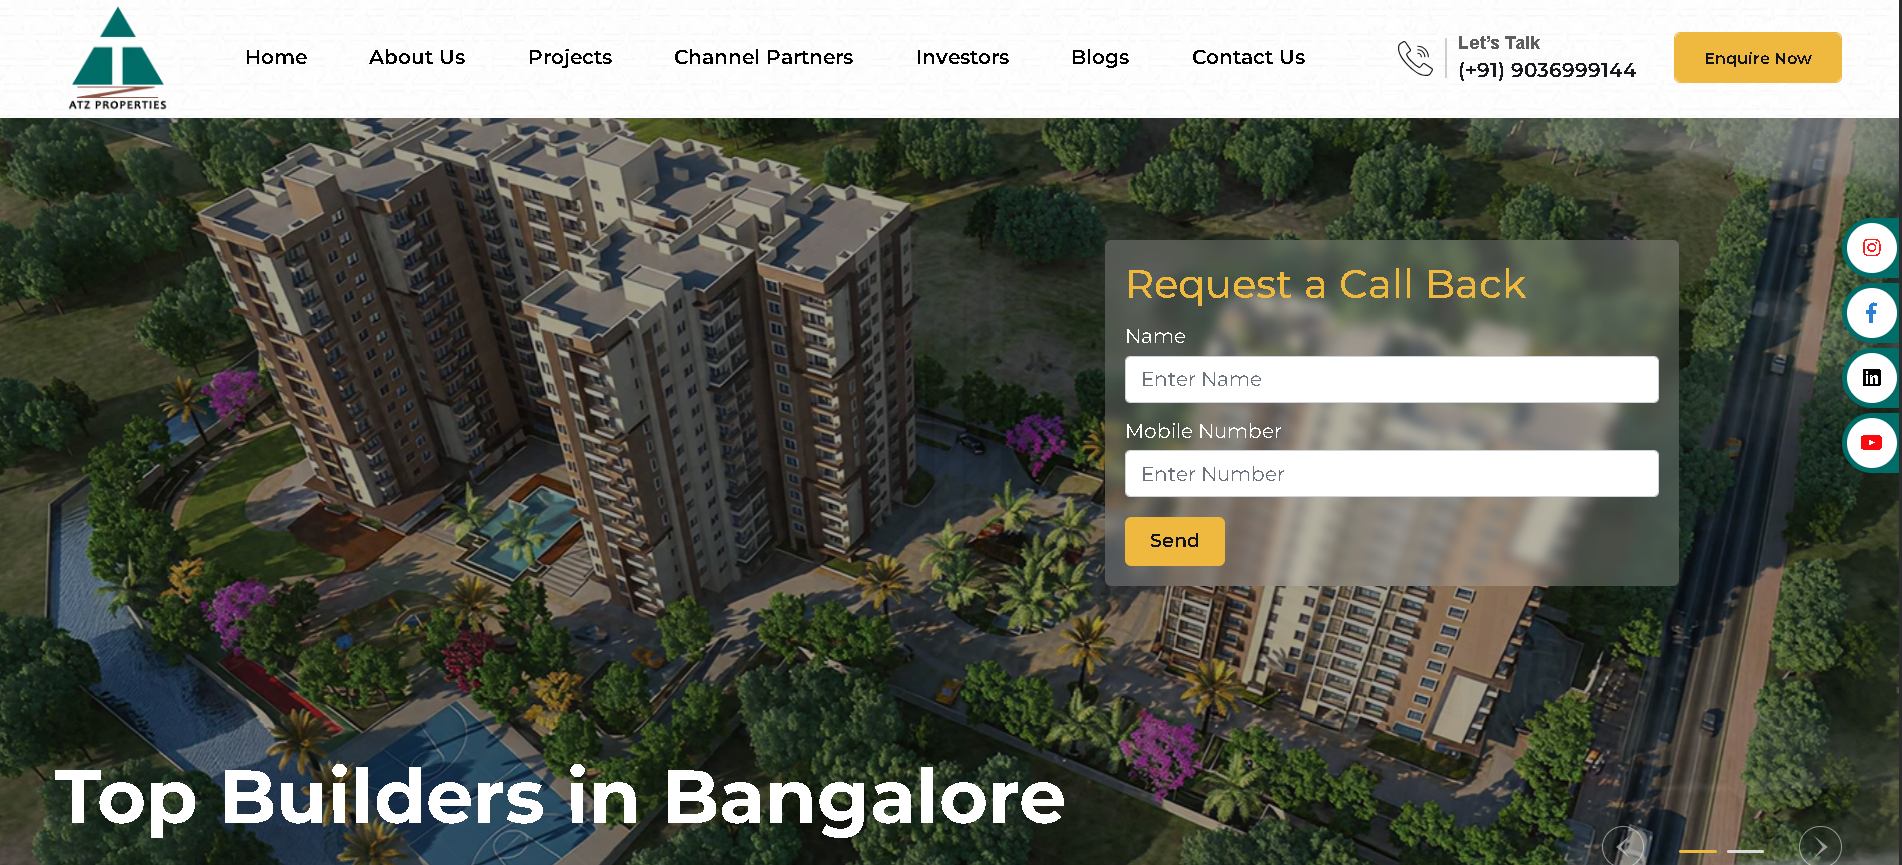The image size is (1902, 865).
Task: Open the LinkedIn social icon
Action: [x=1871, y=378]
